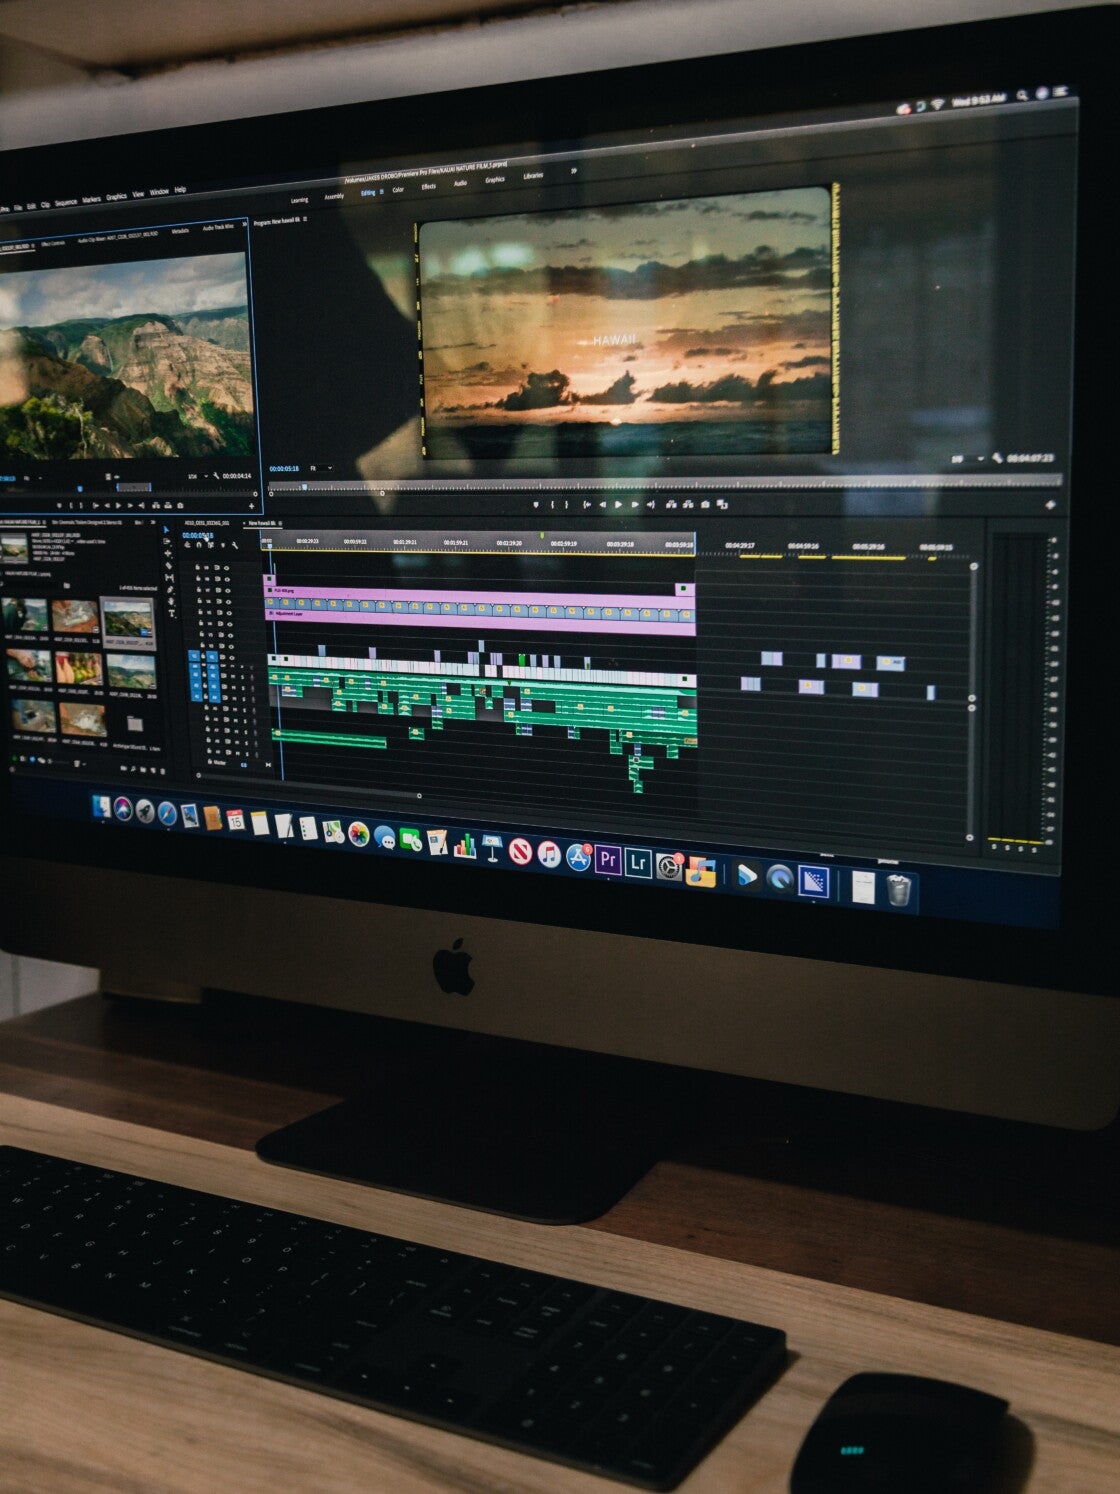Select the highlighted canyon clip thumbnail
This screenshot has width=1120, height=1494.
click(127, 620)
